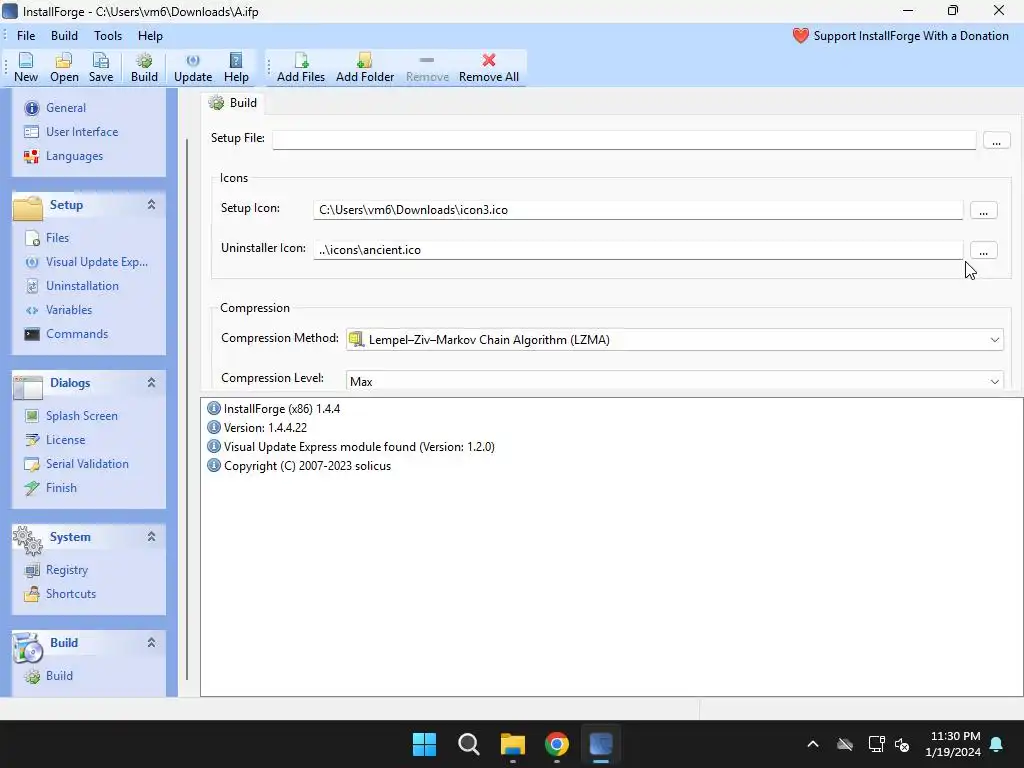Open the Help menu
Viewport: 1024px width, 768px height.
point(150,36)
